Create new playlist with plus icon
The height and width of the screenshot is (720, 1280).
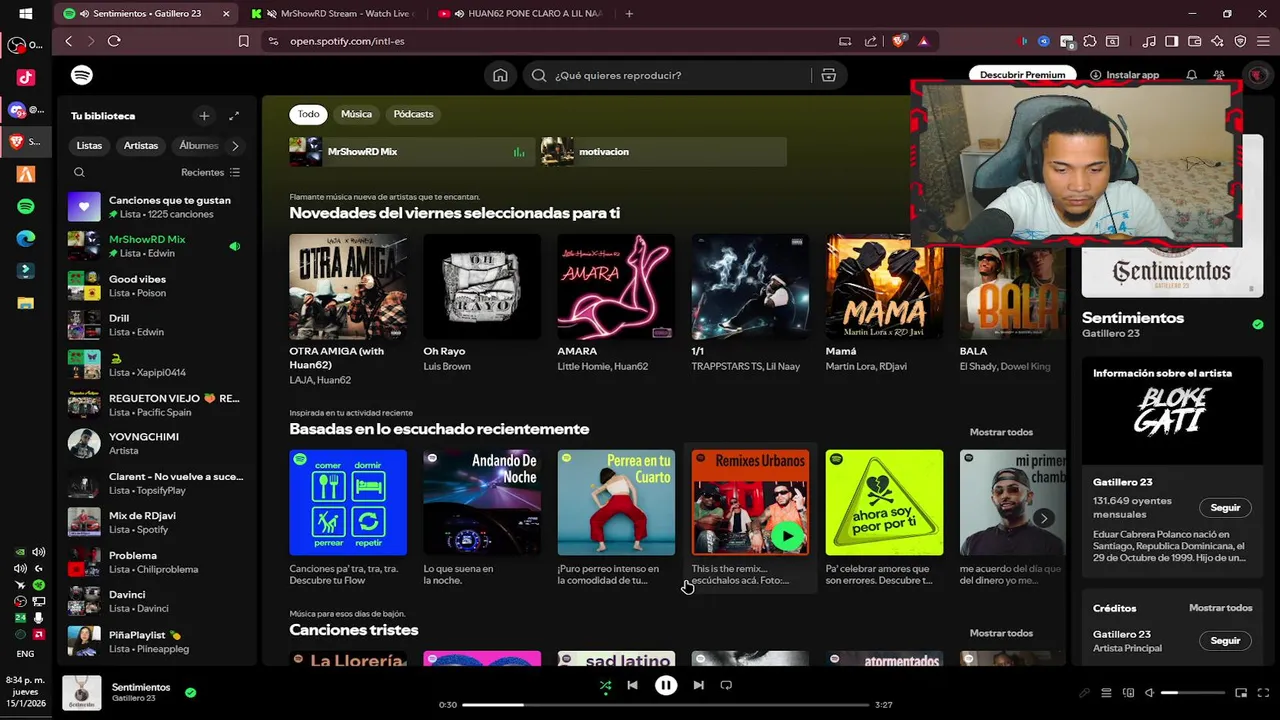click(x=204, y=116)
